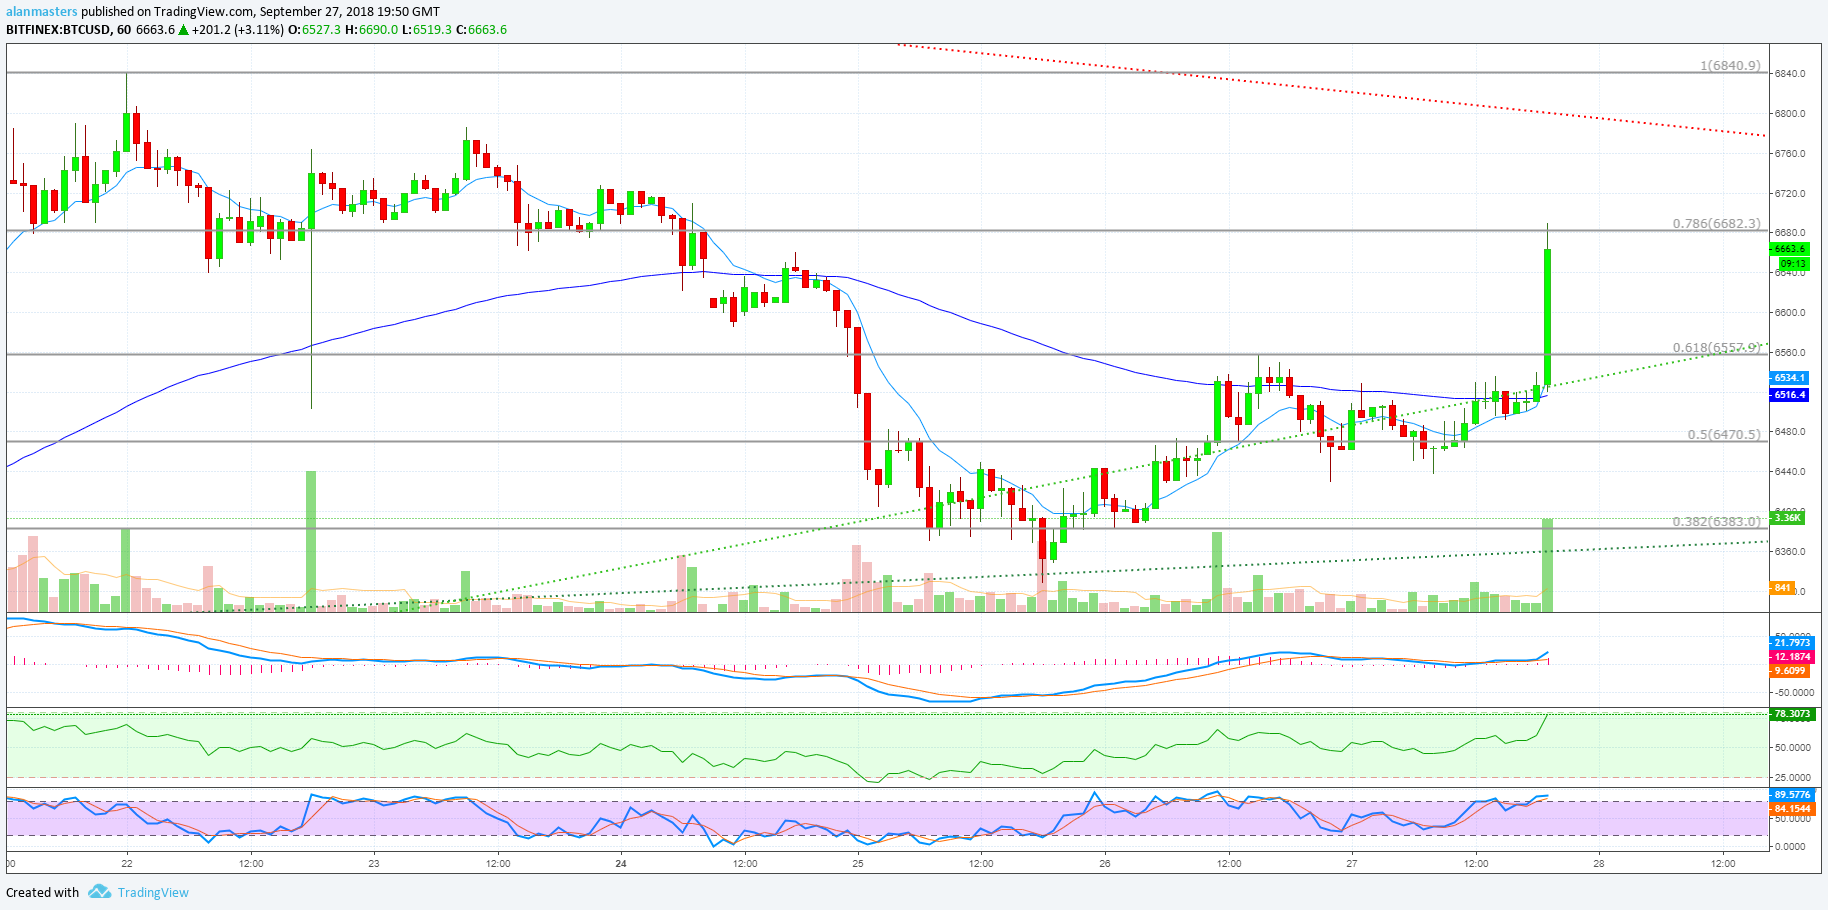
Task: Select the 0.618(6557.9) Fibonacci level label
Action: point(1716,347)
